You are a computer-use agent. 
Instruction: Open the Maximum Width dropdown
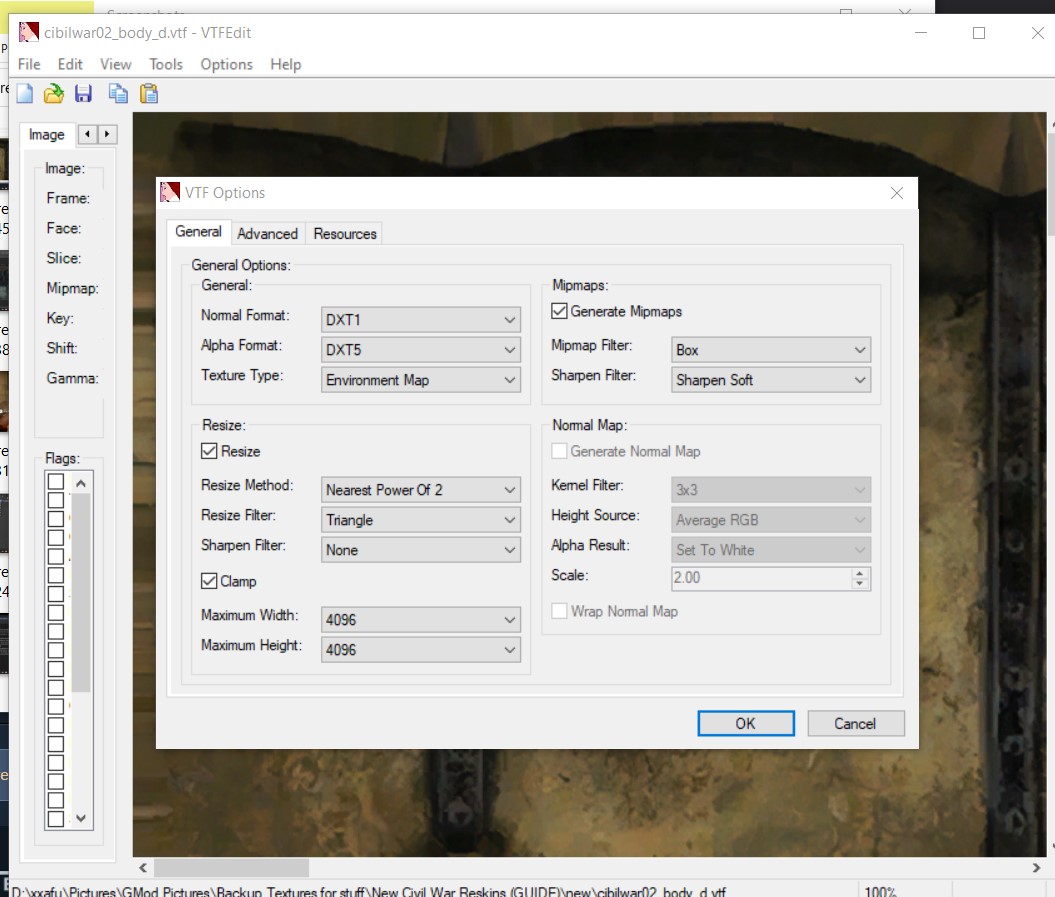tap(421, 620)
